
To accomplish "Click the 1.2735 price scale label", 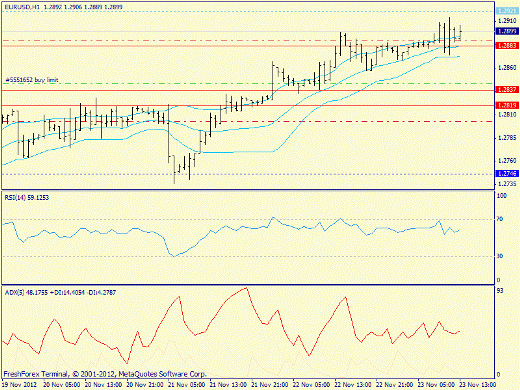I will 507,184.
